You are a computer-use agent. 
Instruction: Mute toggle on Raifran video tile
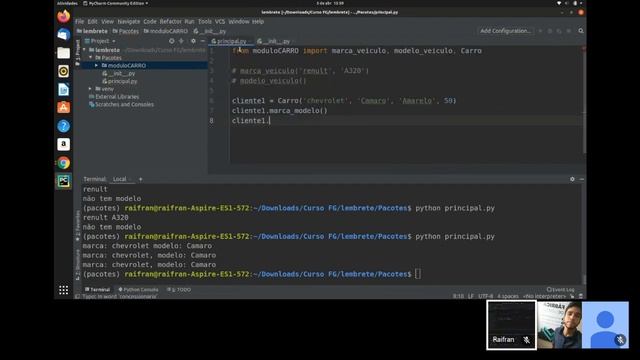tap(527, 340)
